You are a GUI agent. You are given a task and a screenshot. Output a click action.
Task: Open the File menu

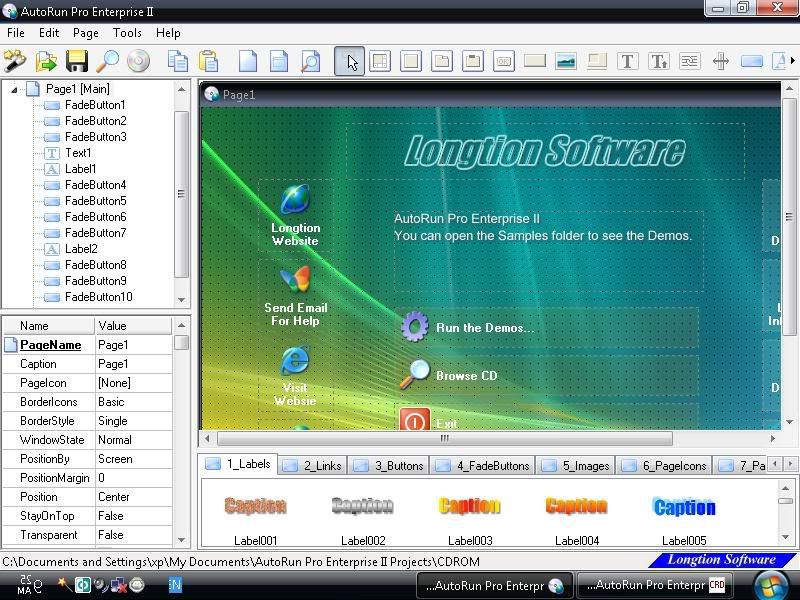click(x=16, y=33)
